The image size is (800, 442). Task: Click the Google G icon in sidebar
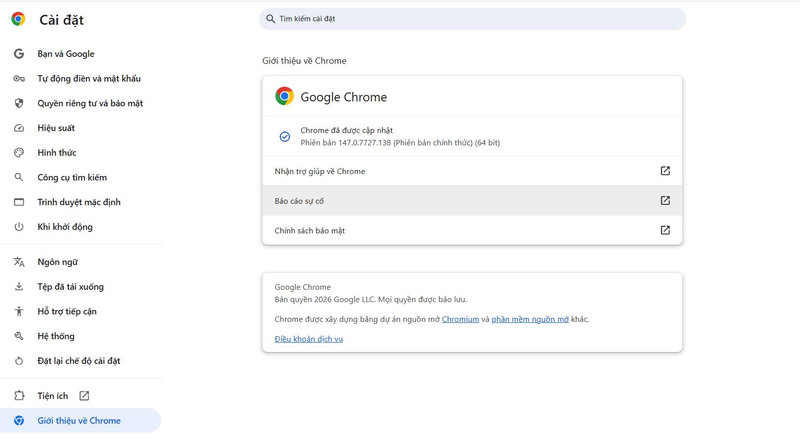[x=19, y=54]
